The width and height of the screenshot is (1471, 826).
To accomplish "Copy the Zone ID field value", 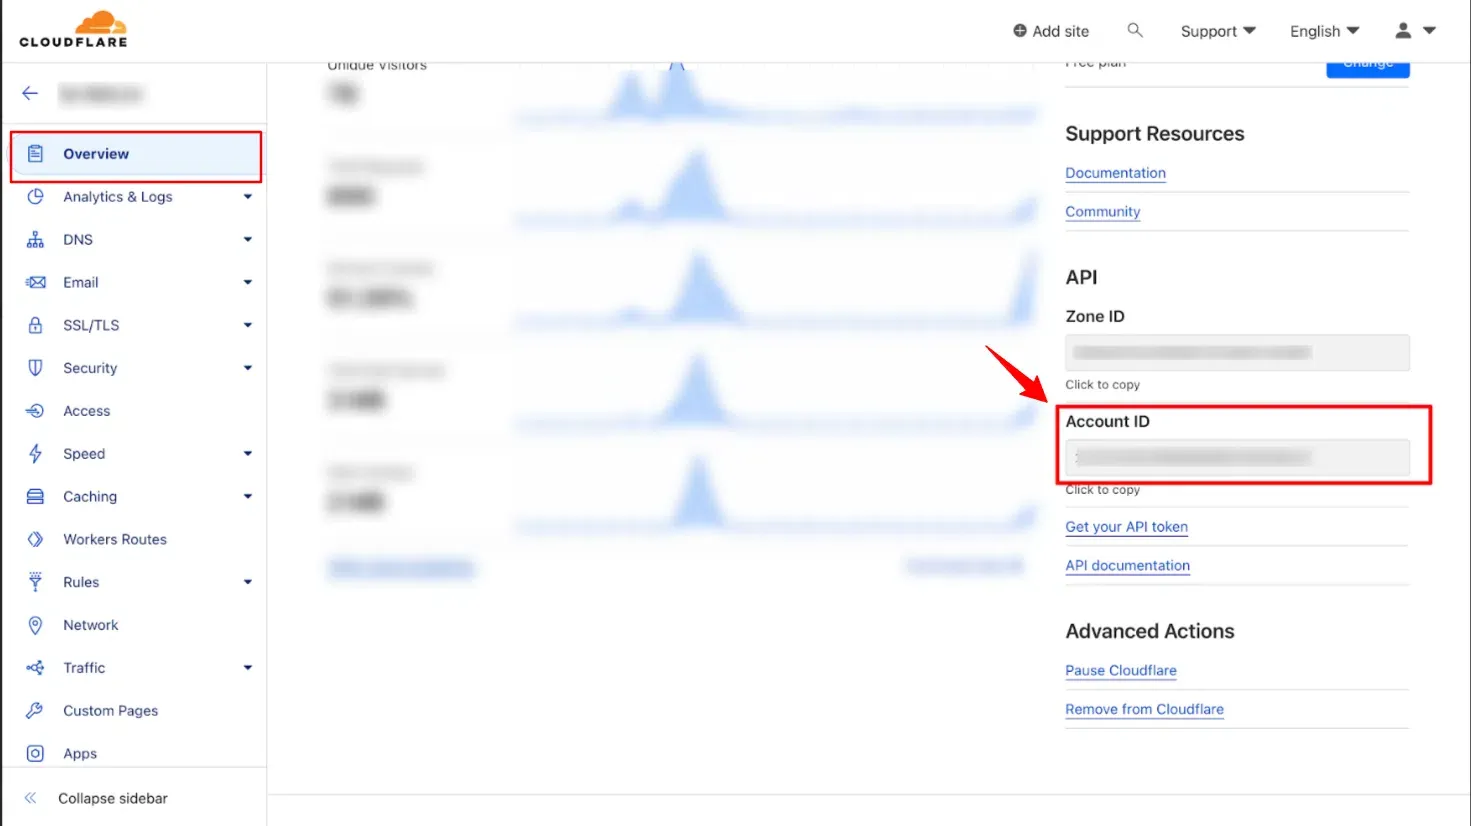I will (x=1237, y=353).
